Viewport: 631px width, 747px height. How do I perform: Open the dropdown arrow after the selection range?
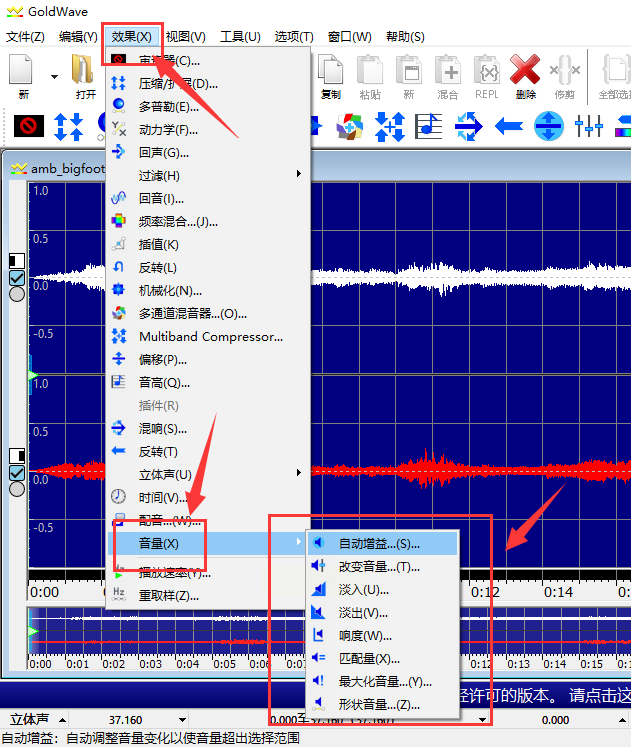point(482,719)
